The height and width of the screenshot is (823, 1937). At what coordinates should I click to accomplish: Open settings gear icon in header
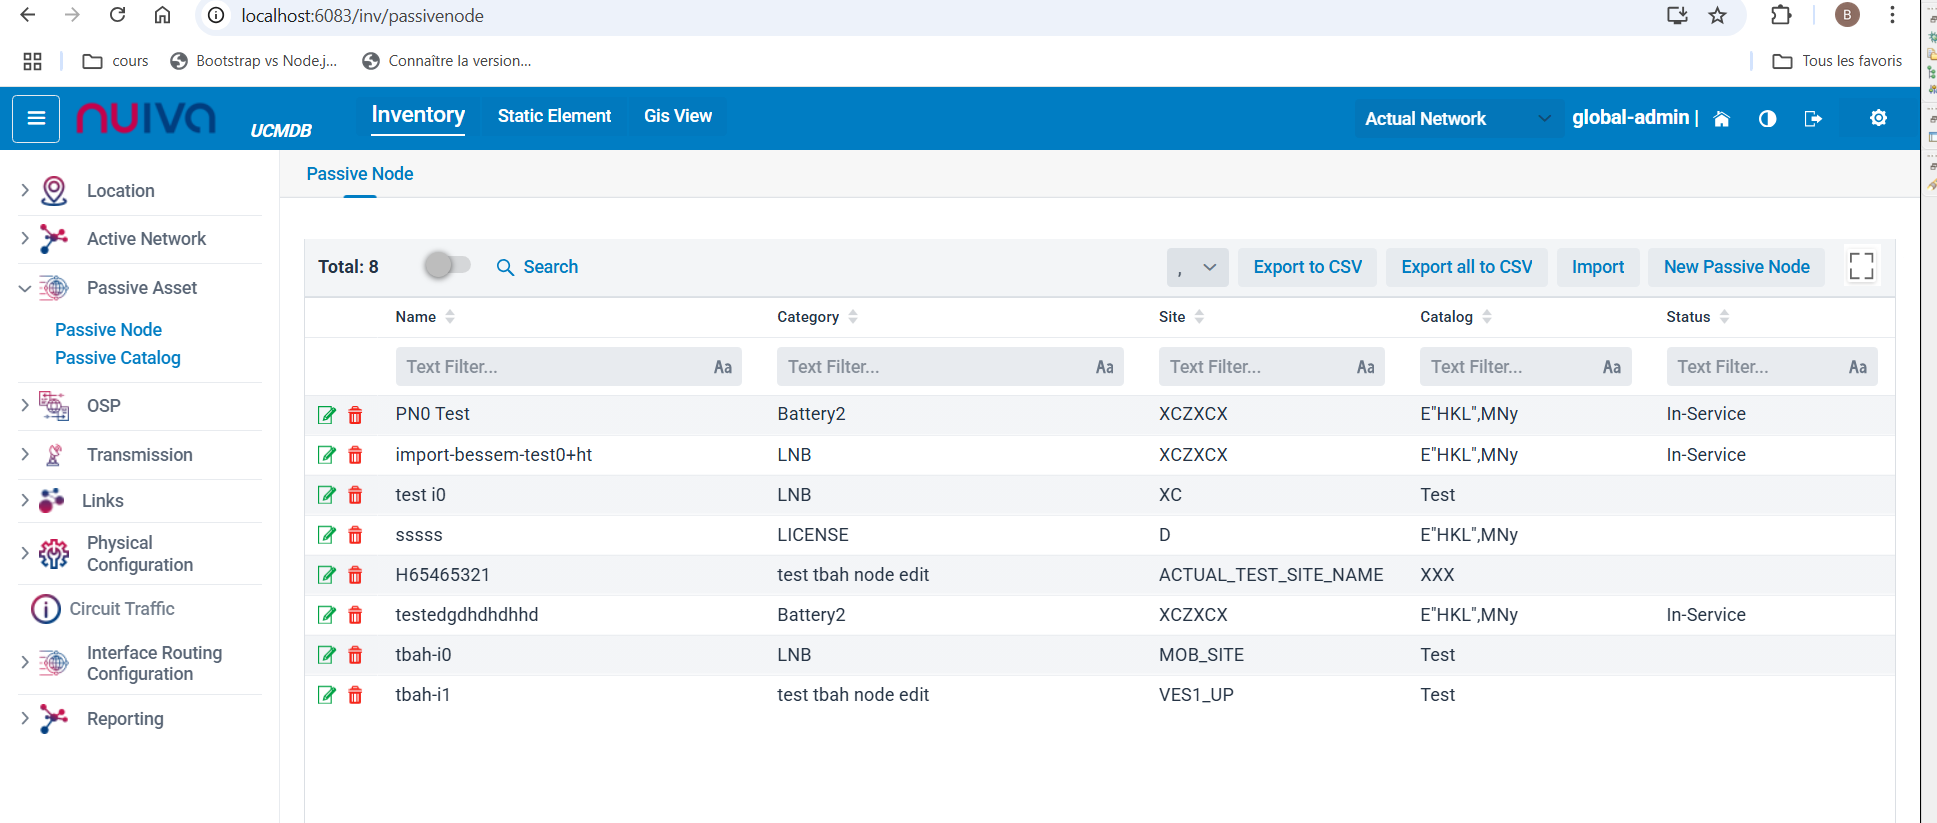tap(1878, 118)
